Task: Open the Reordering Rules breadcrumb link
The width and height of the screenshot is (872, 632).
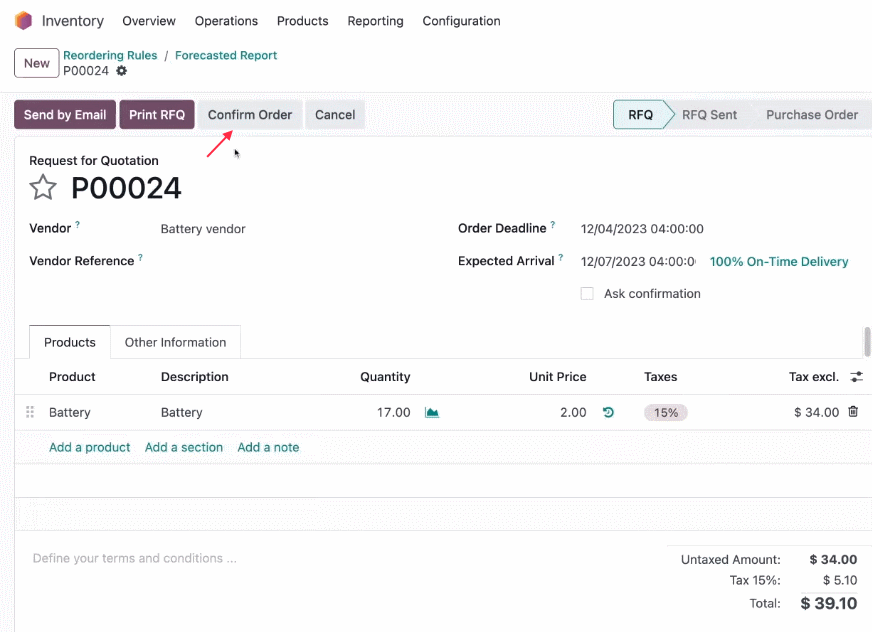Action: point(110,55)
